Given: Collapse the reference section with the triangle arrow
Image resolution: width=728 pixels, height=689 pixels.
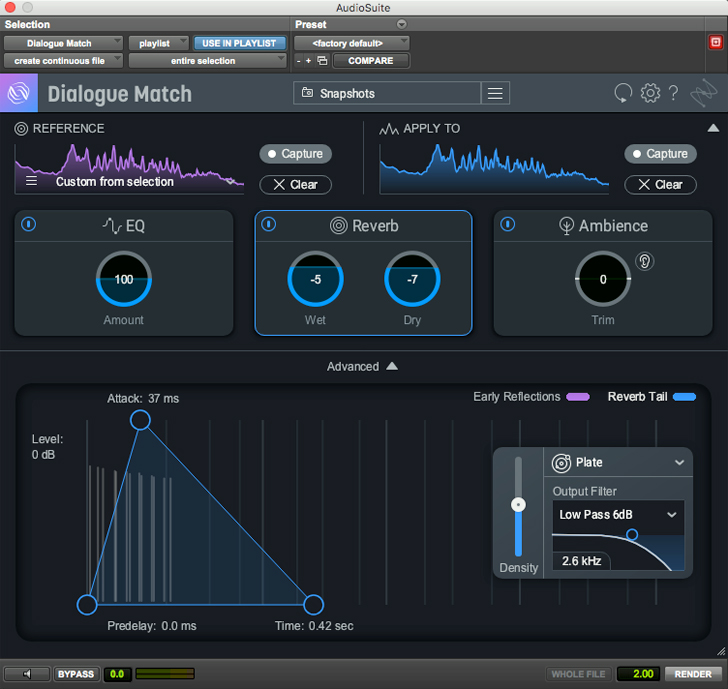Looking at the screenshot, I should 713,128.
